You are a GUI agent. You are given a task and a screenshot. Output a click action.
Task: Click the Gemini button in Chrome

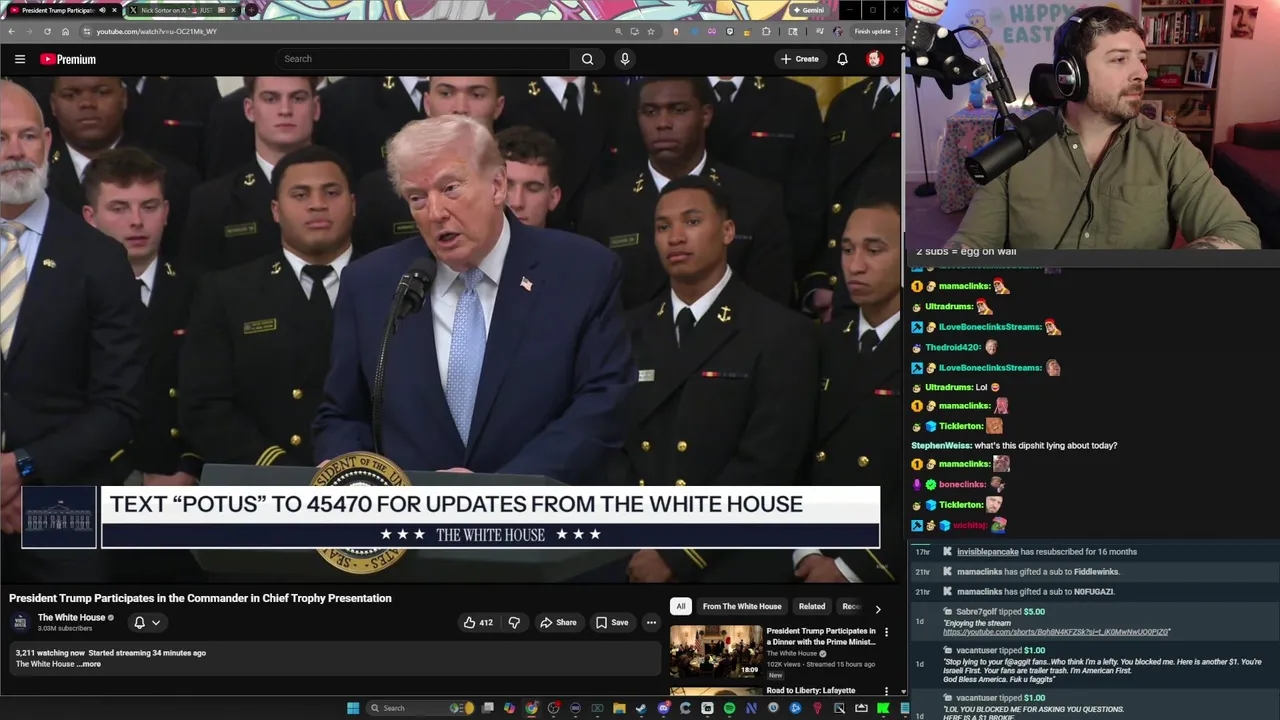[808, 10]
